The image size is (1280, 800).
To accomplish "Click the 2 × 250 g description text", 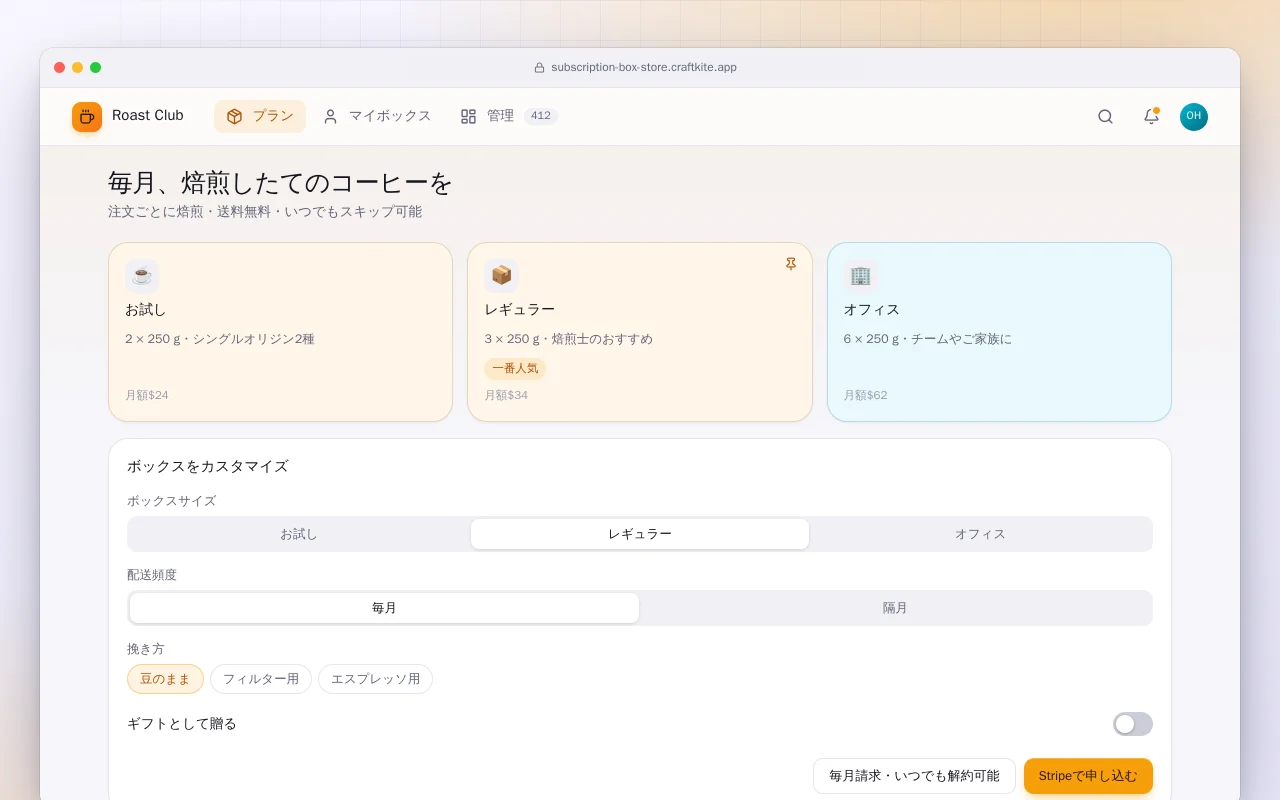I will click(x=220, y=339).
